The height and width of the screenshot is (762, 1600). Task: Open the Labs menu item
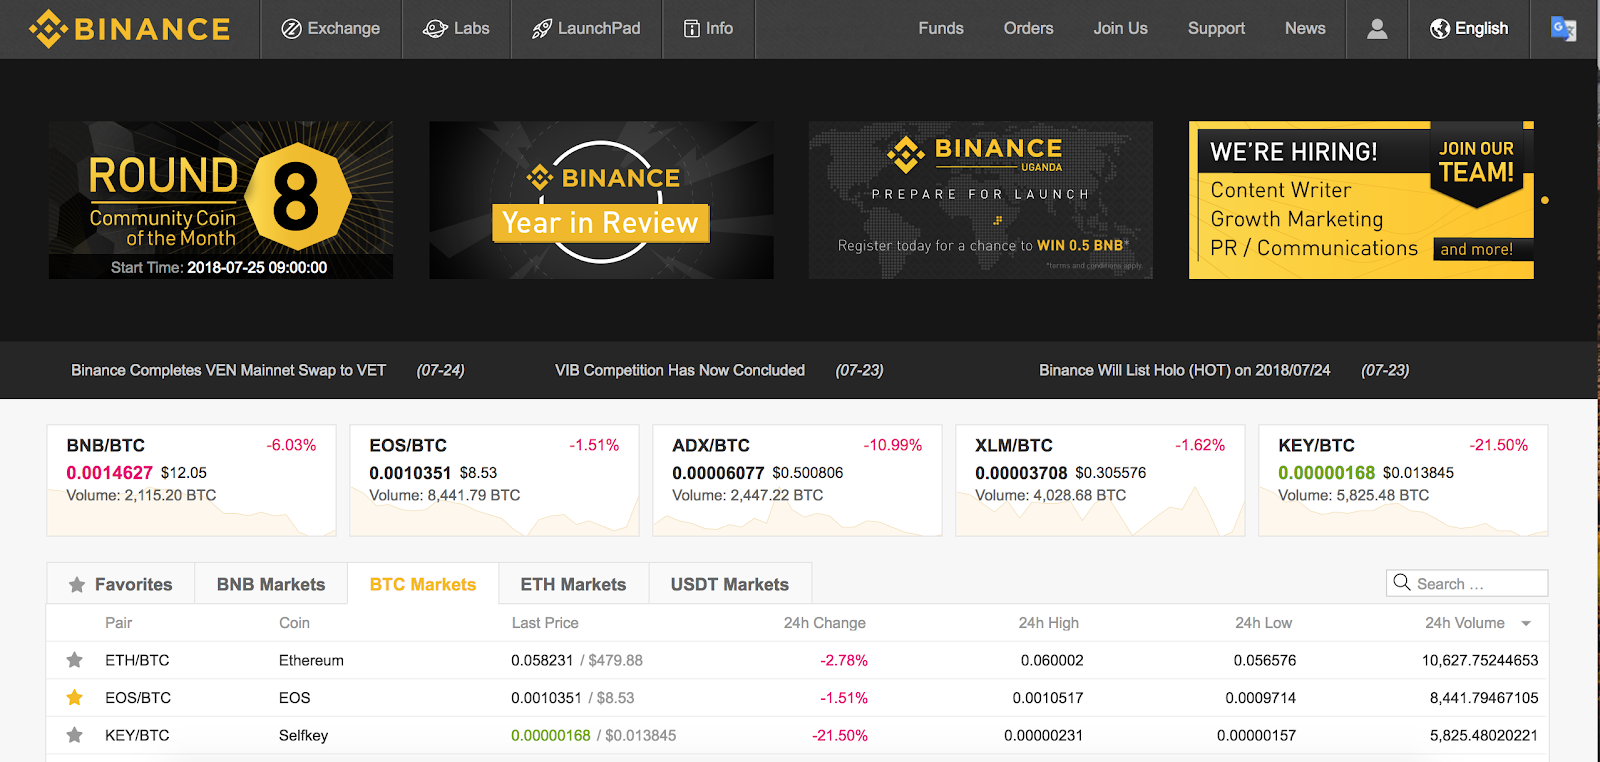pos(456,29)
